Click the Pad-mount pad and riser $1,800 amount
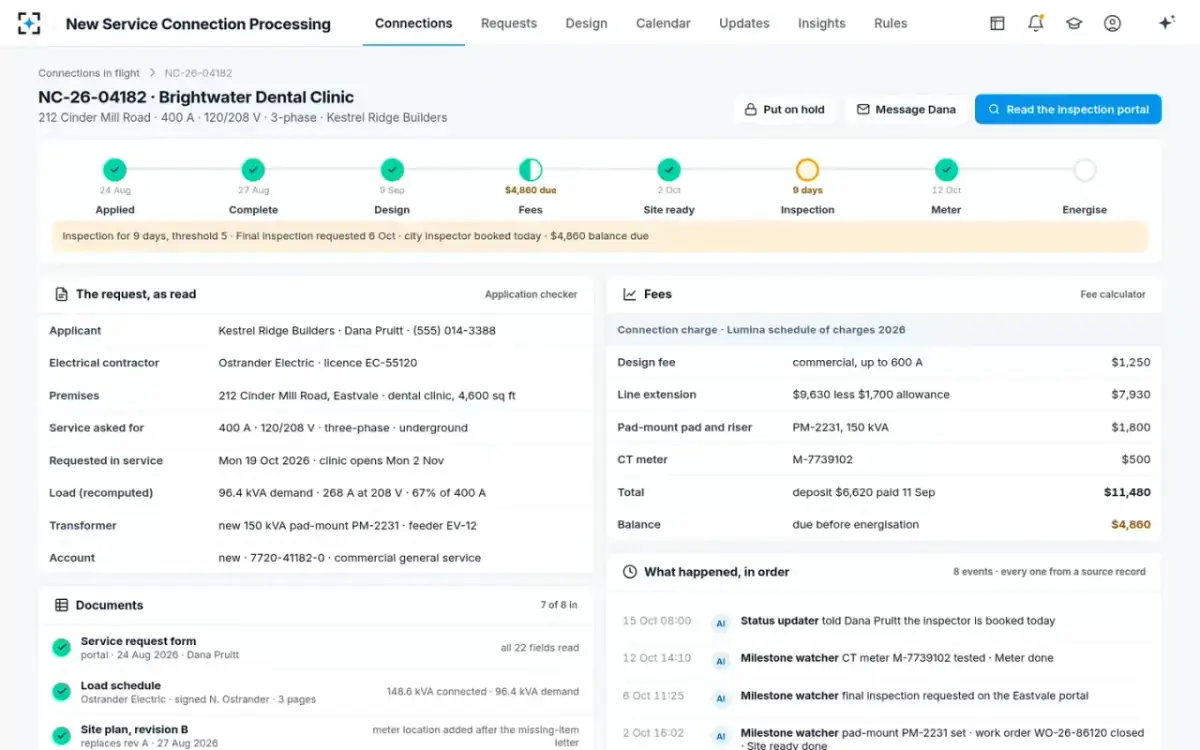The width and height of the screenshot is (1200, 750). pyautogui.click(x=1131, y=427)
